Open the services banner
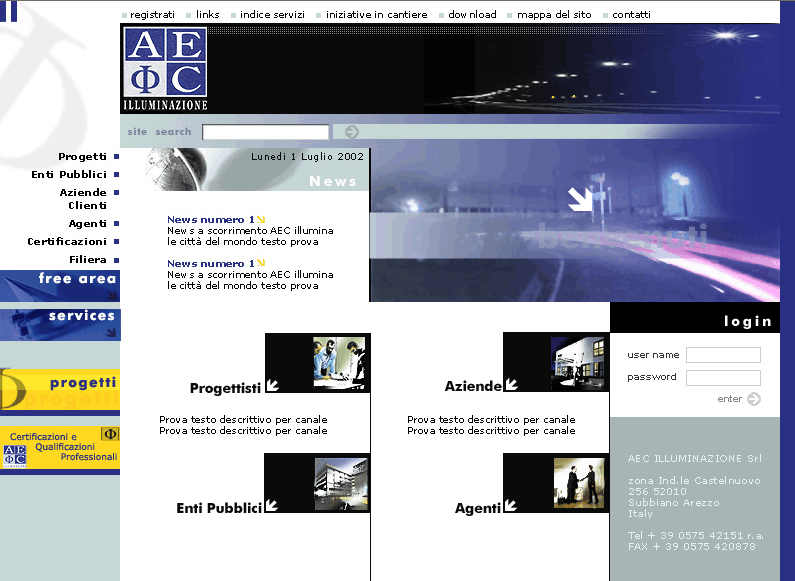 60,324
